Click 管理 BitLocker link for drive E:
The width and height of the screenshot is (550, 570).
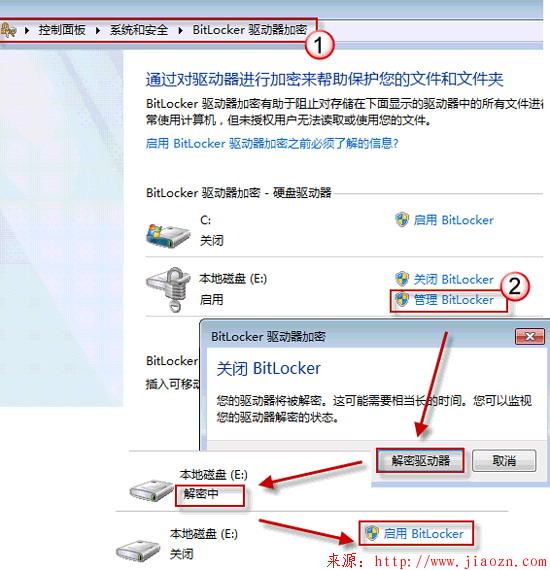click(454, 300)
